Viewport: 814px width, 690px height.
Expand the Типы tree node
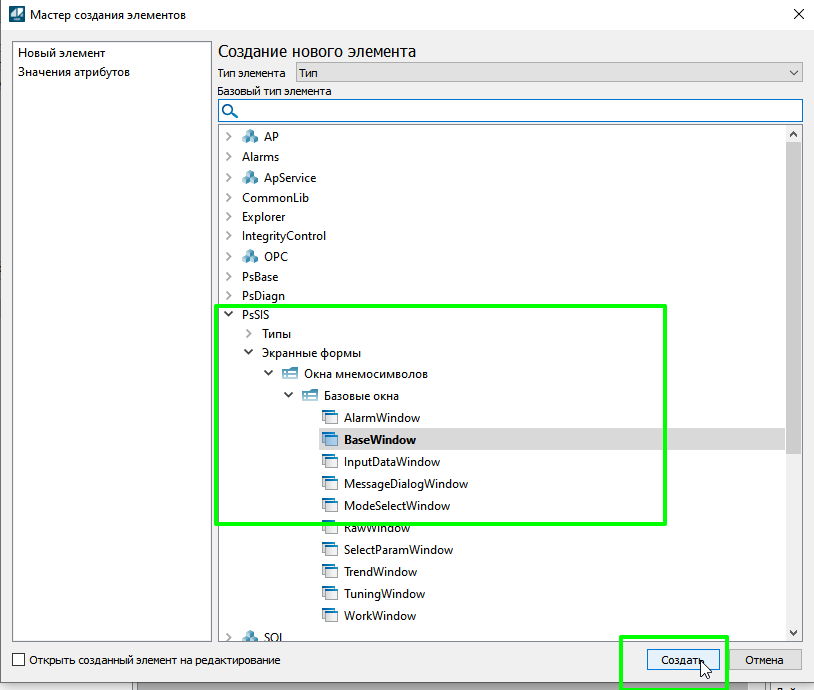click(249, 333)
